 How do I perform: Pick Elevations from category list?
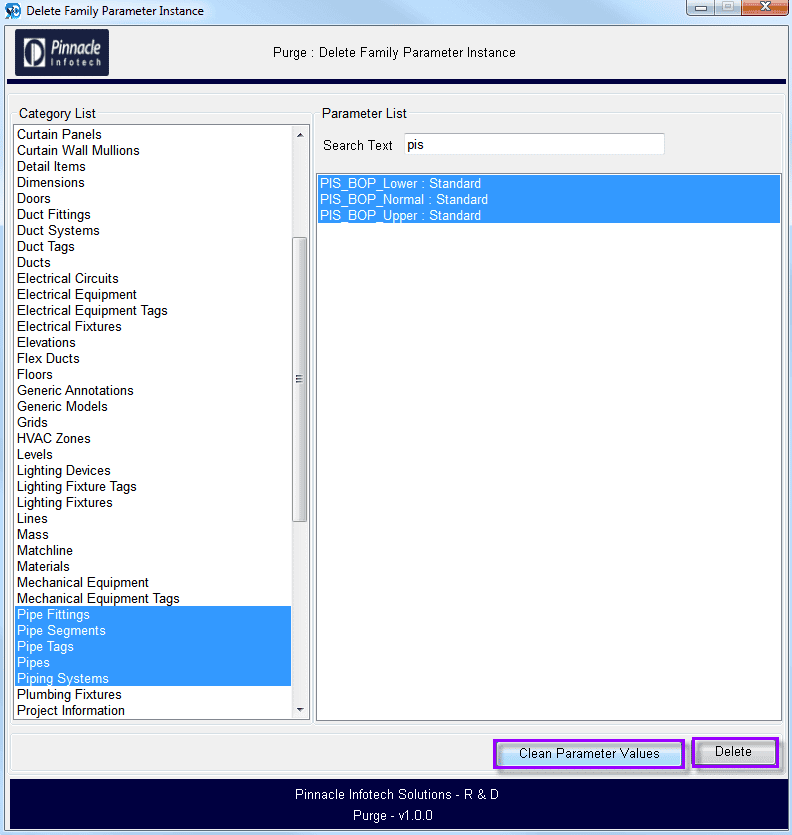(153, 342)
